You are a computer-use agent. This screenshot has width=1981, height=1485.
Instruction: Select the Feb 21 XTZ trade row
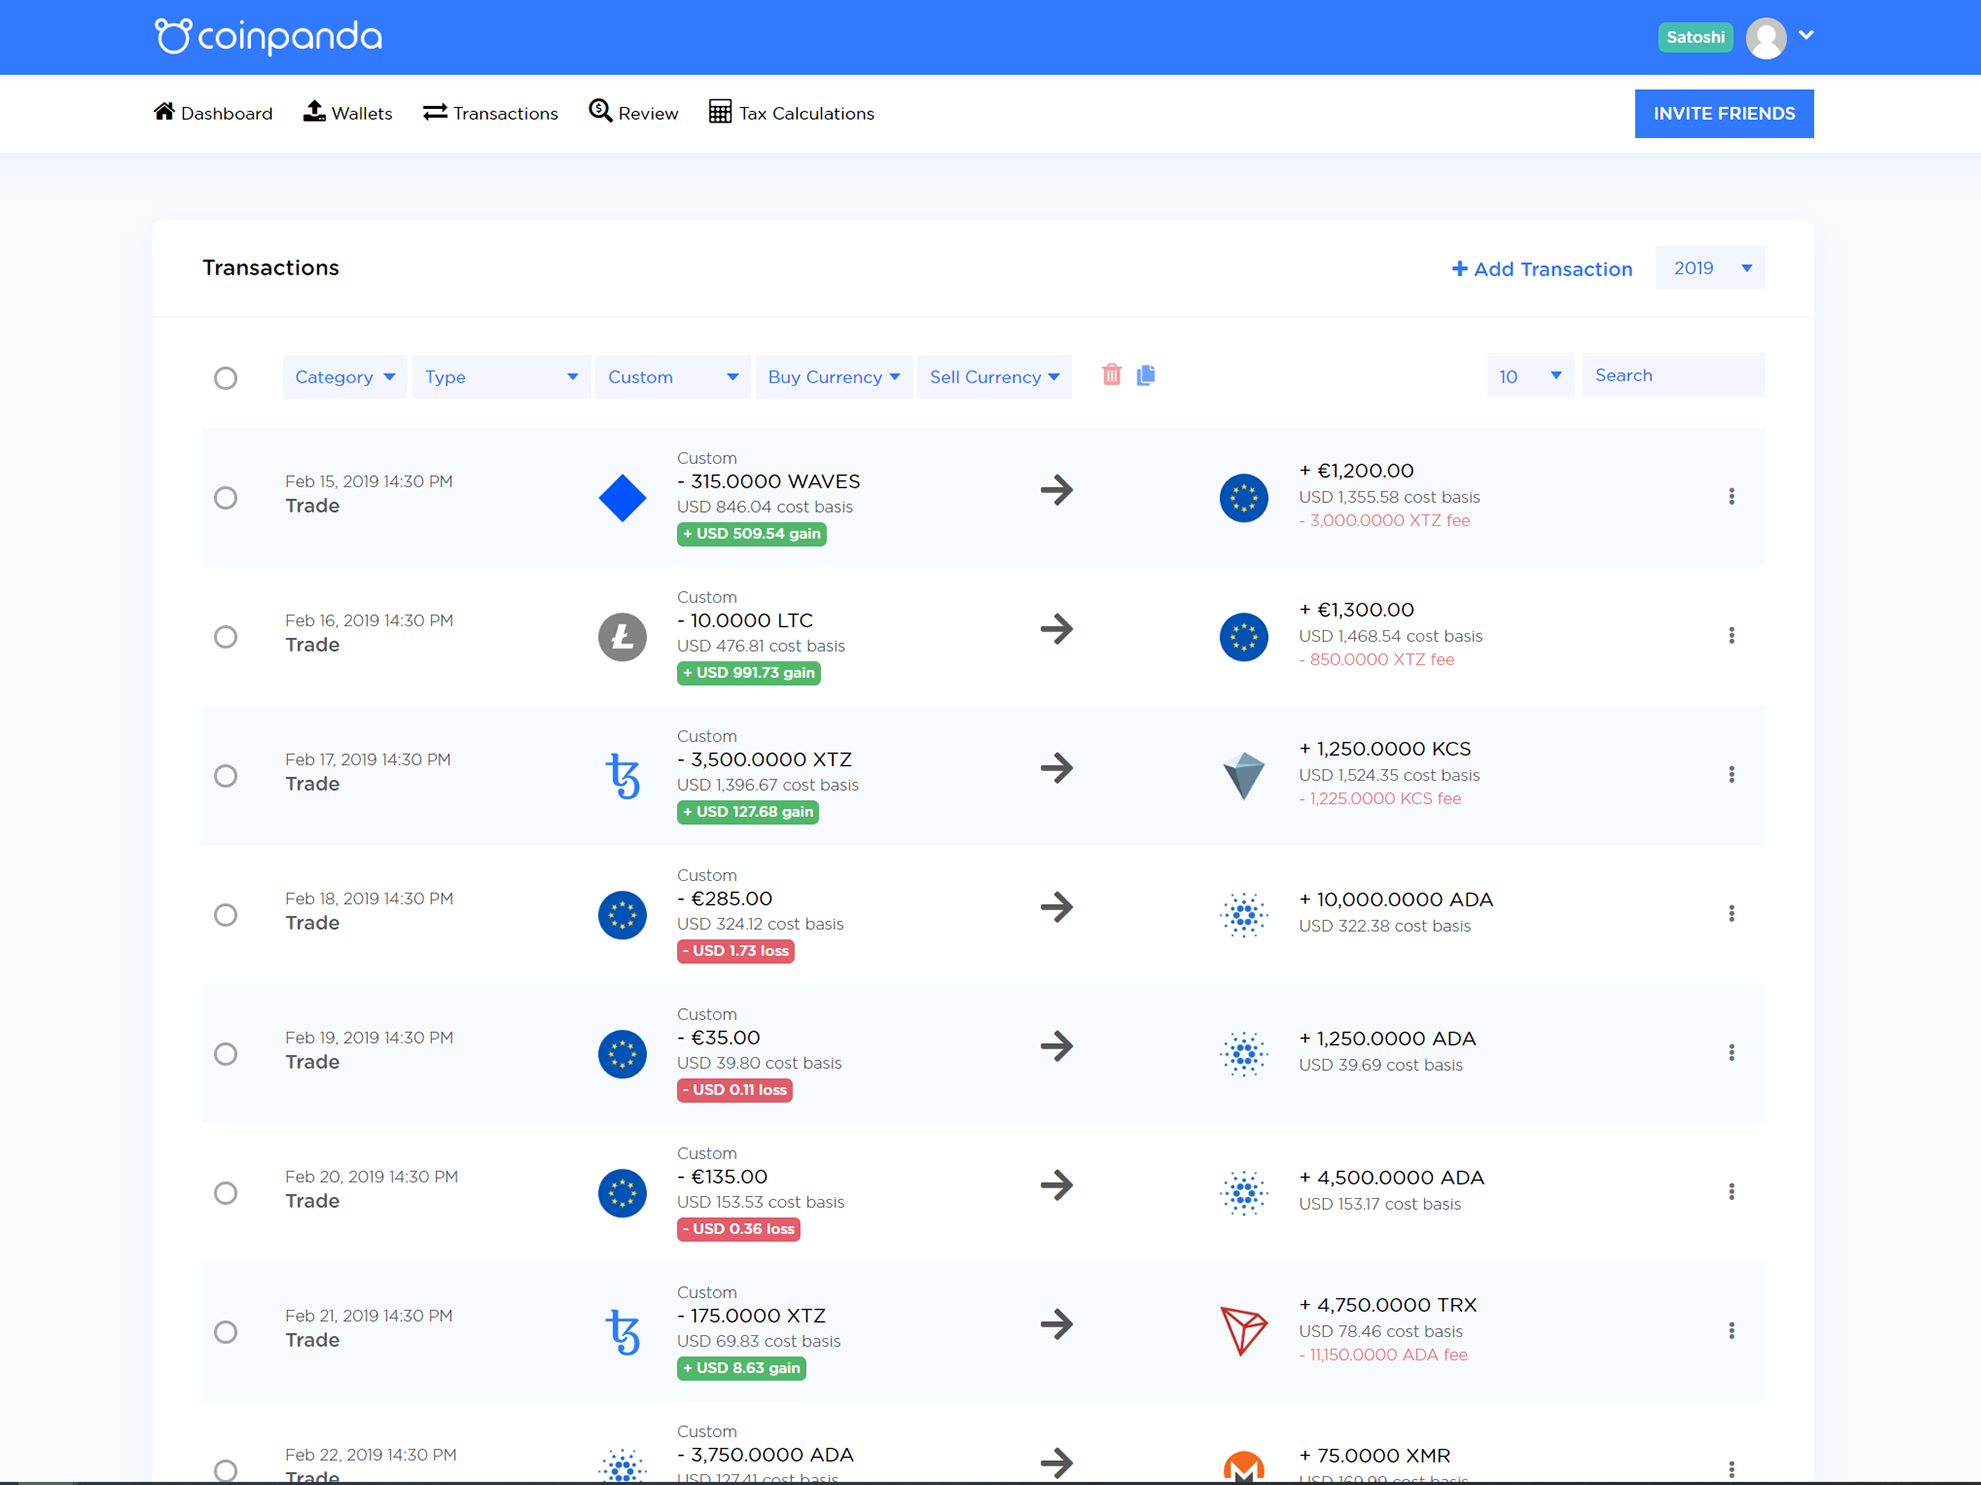226,1332
